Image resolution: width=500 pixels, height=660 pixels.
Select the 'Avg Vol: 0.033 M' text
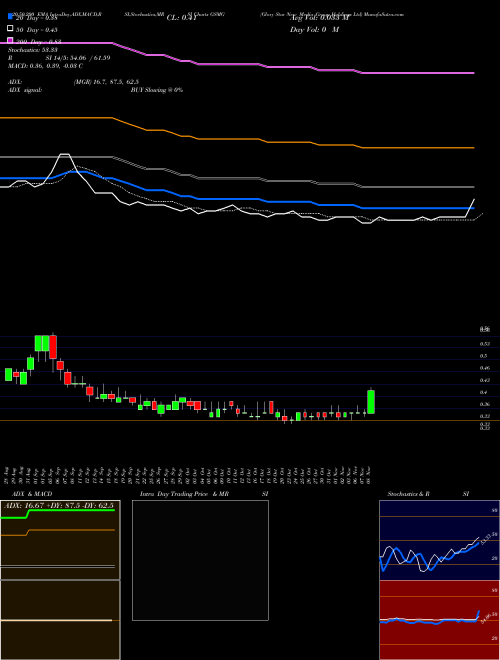(319, 18)
